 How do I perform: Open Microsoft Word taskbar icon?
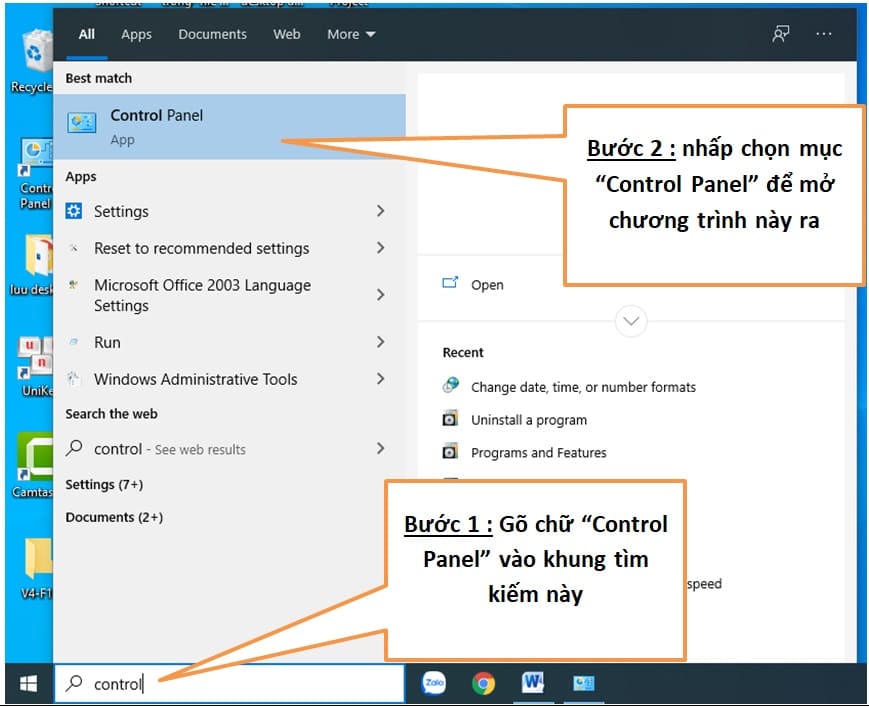click(x=533, y=684)
